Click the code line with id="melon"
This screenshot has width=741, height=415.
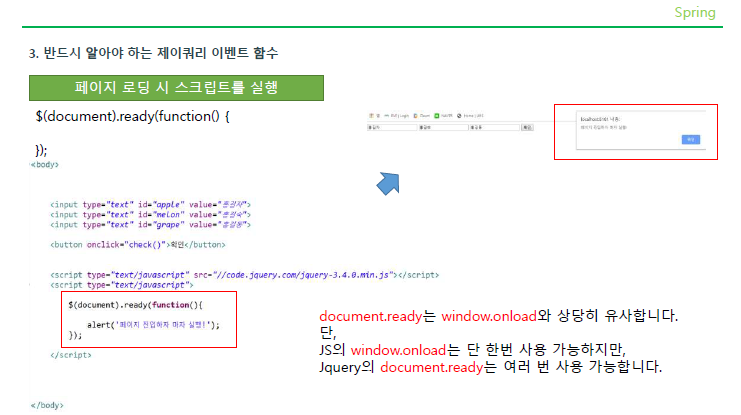[x=150, y=215]
